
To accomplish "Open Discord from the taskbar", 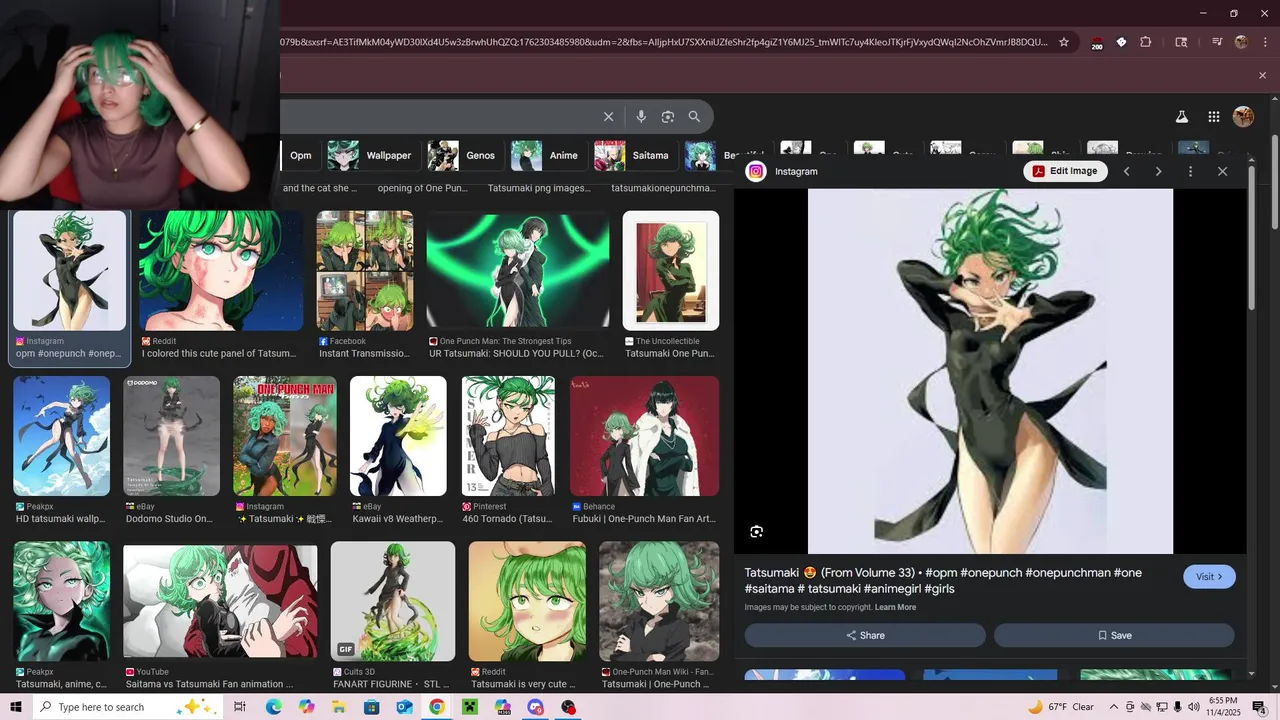I will (535, 707).
